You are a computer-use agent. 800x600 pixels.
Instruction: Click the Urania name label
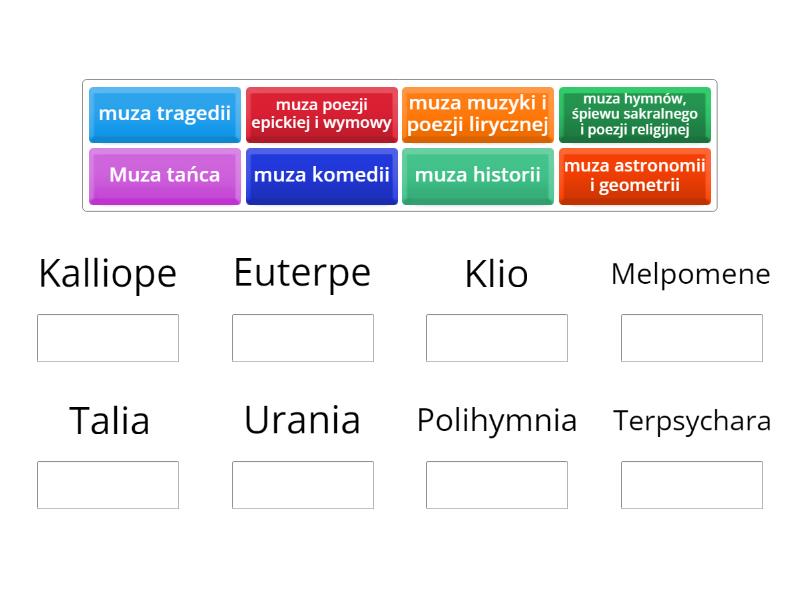302,420
